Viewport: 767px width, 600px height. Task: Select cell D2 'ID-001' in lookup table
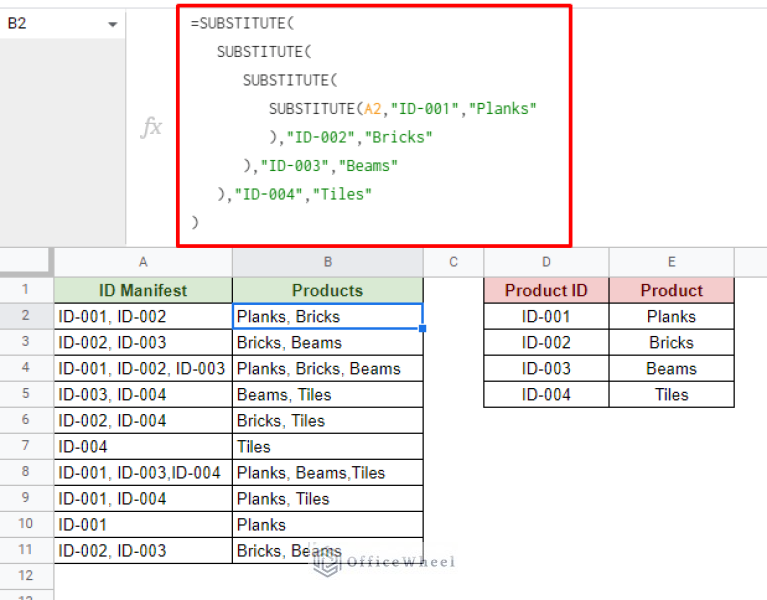(x=546, y=316)
